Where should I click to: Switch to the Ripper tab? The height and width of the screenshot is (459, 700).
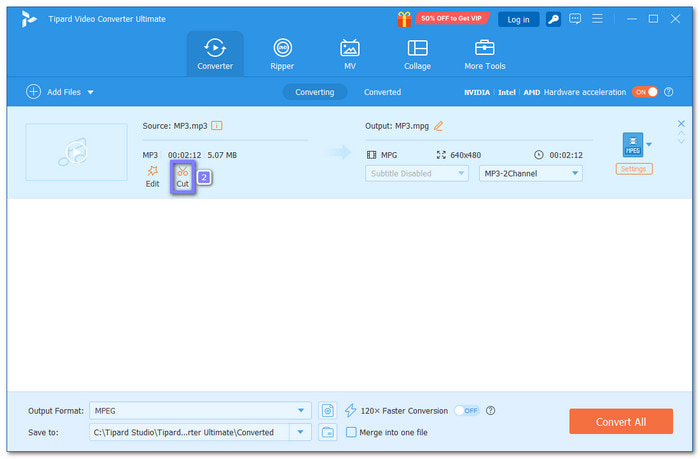tap(283, 54)
